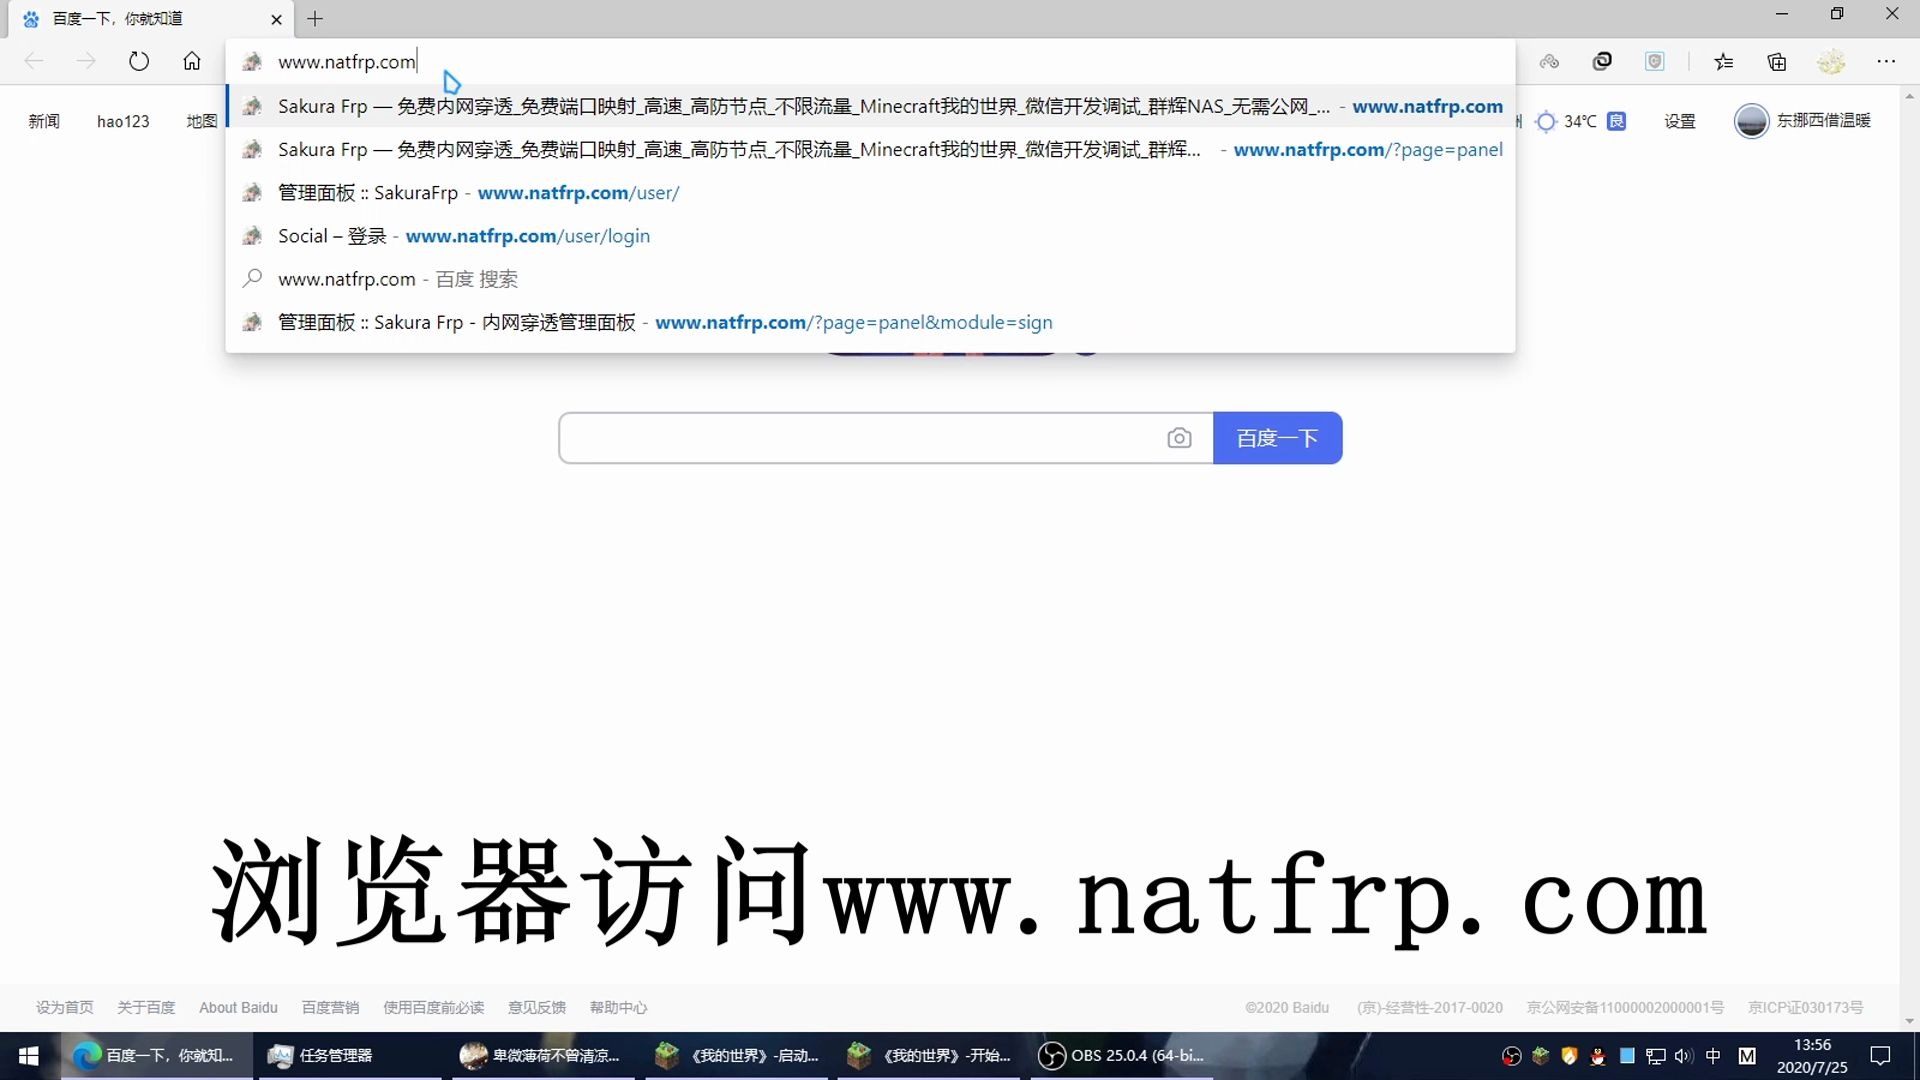Go forward with the forward arrow
Screen dimensions: 1920x1080
click(86, 61)
